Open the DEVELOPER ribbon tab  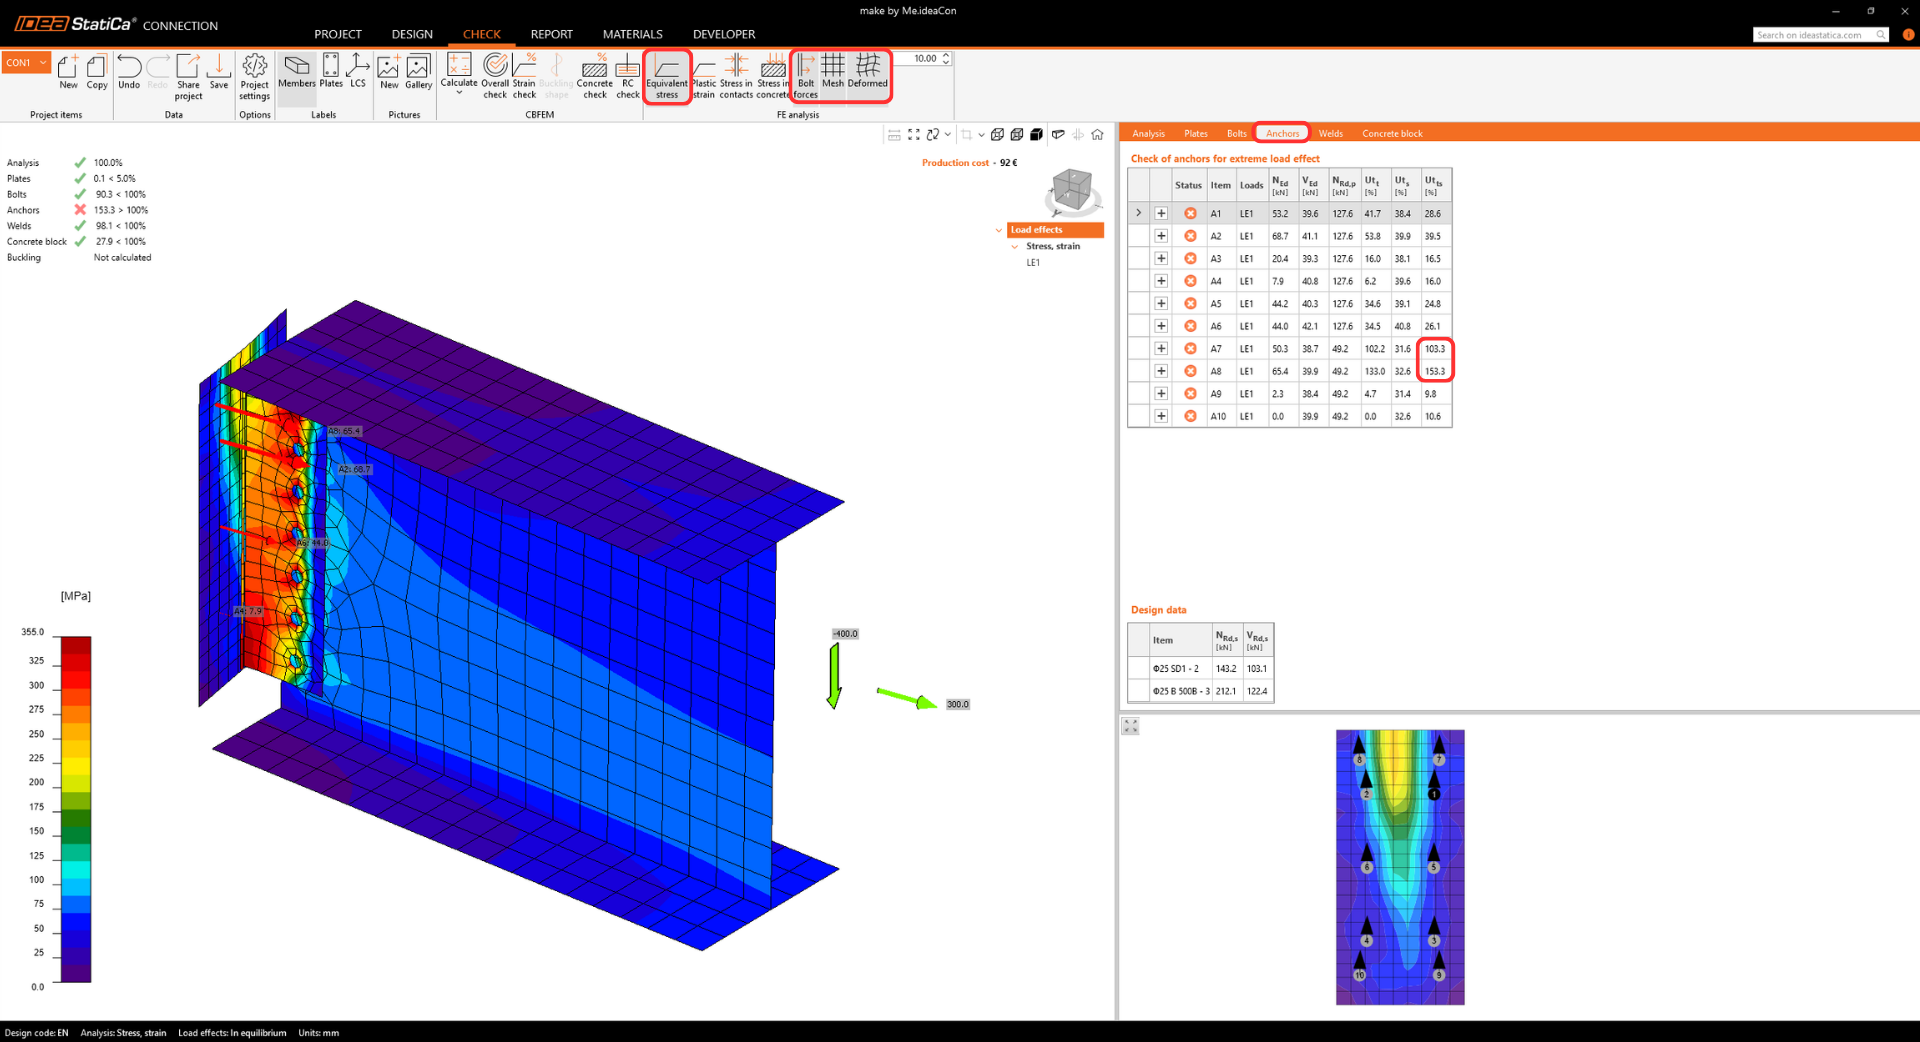pyautogui.click(x=724, y=34)
